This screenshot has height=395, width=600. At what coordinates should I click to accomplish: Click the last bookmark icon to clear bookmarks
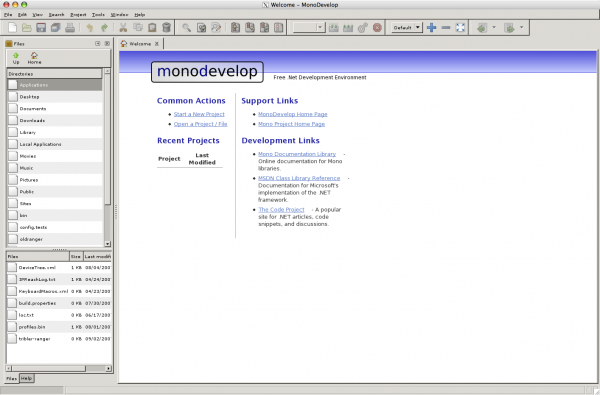click(279, 28)
